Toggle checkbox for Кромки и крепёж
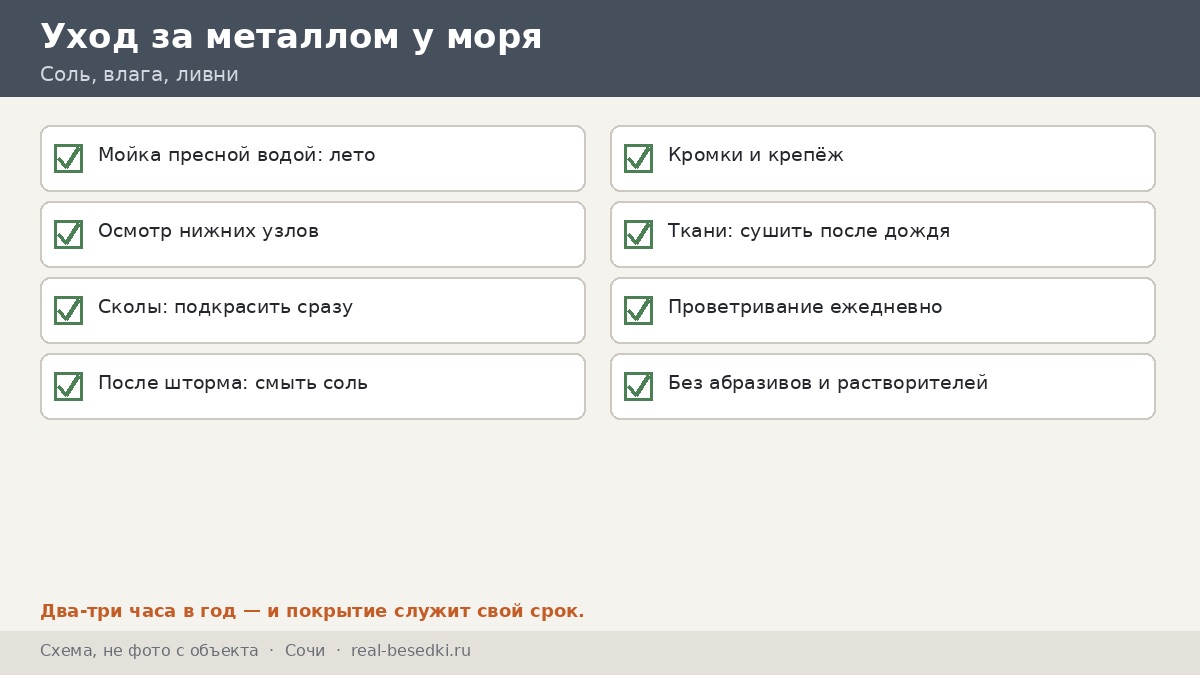This screenshot has width=1200, height=675. point(638,158)
